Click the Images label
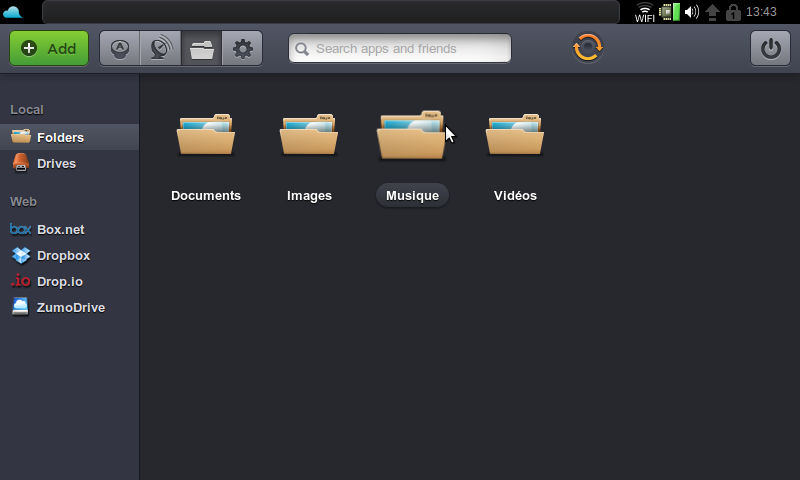Screen dimensions: 800x480 coord(309,196)
